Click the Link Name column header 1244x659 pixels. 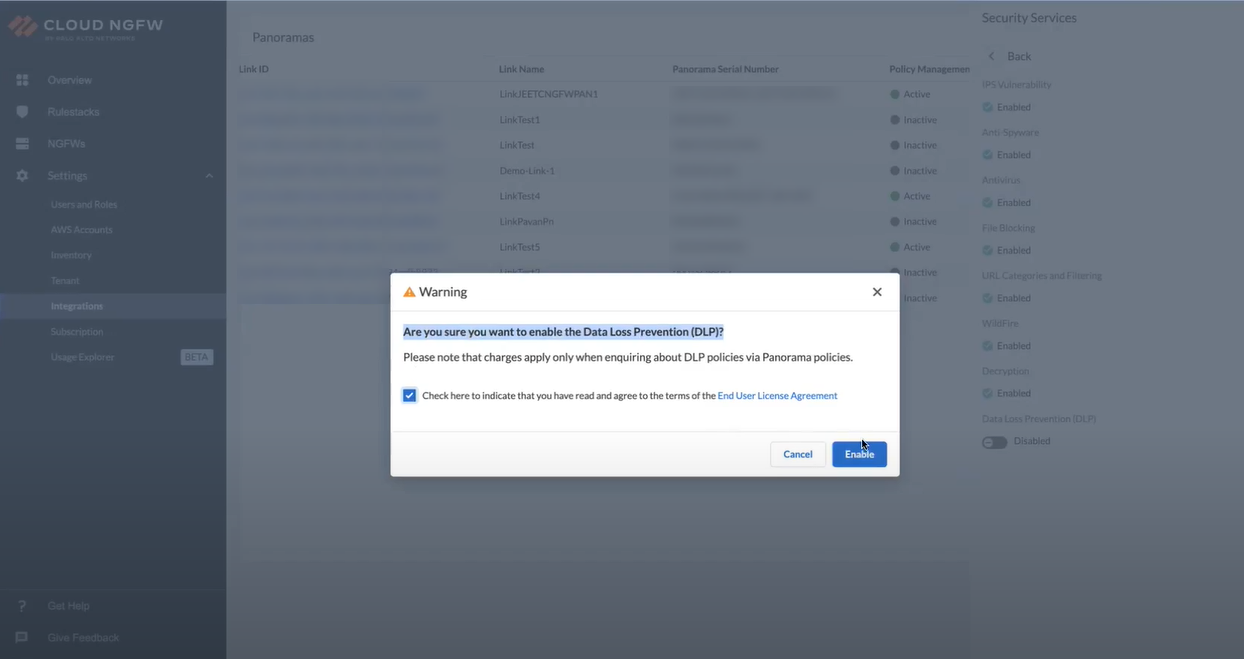(x=522, y=69)
